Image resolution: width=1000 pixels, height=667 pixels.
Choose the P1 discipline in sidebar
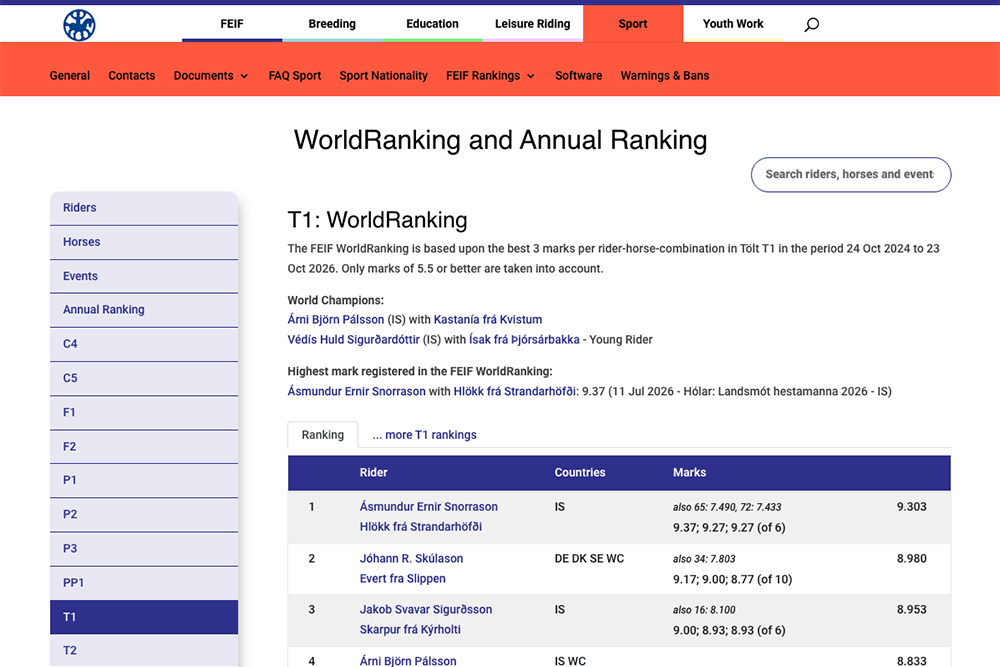[x=144, y=480]
